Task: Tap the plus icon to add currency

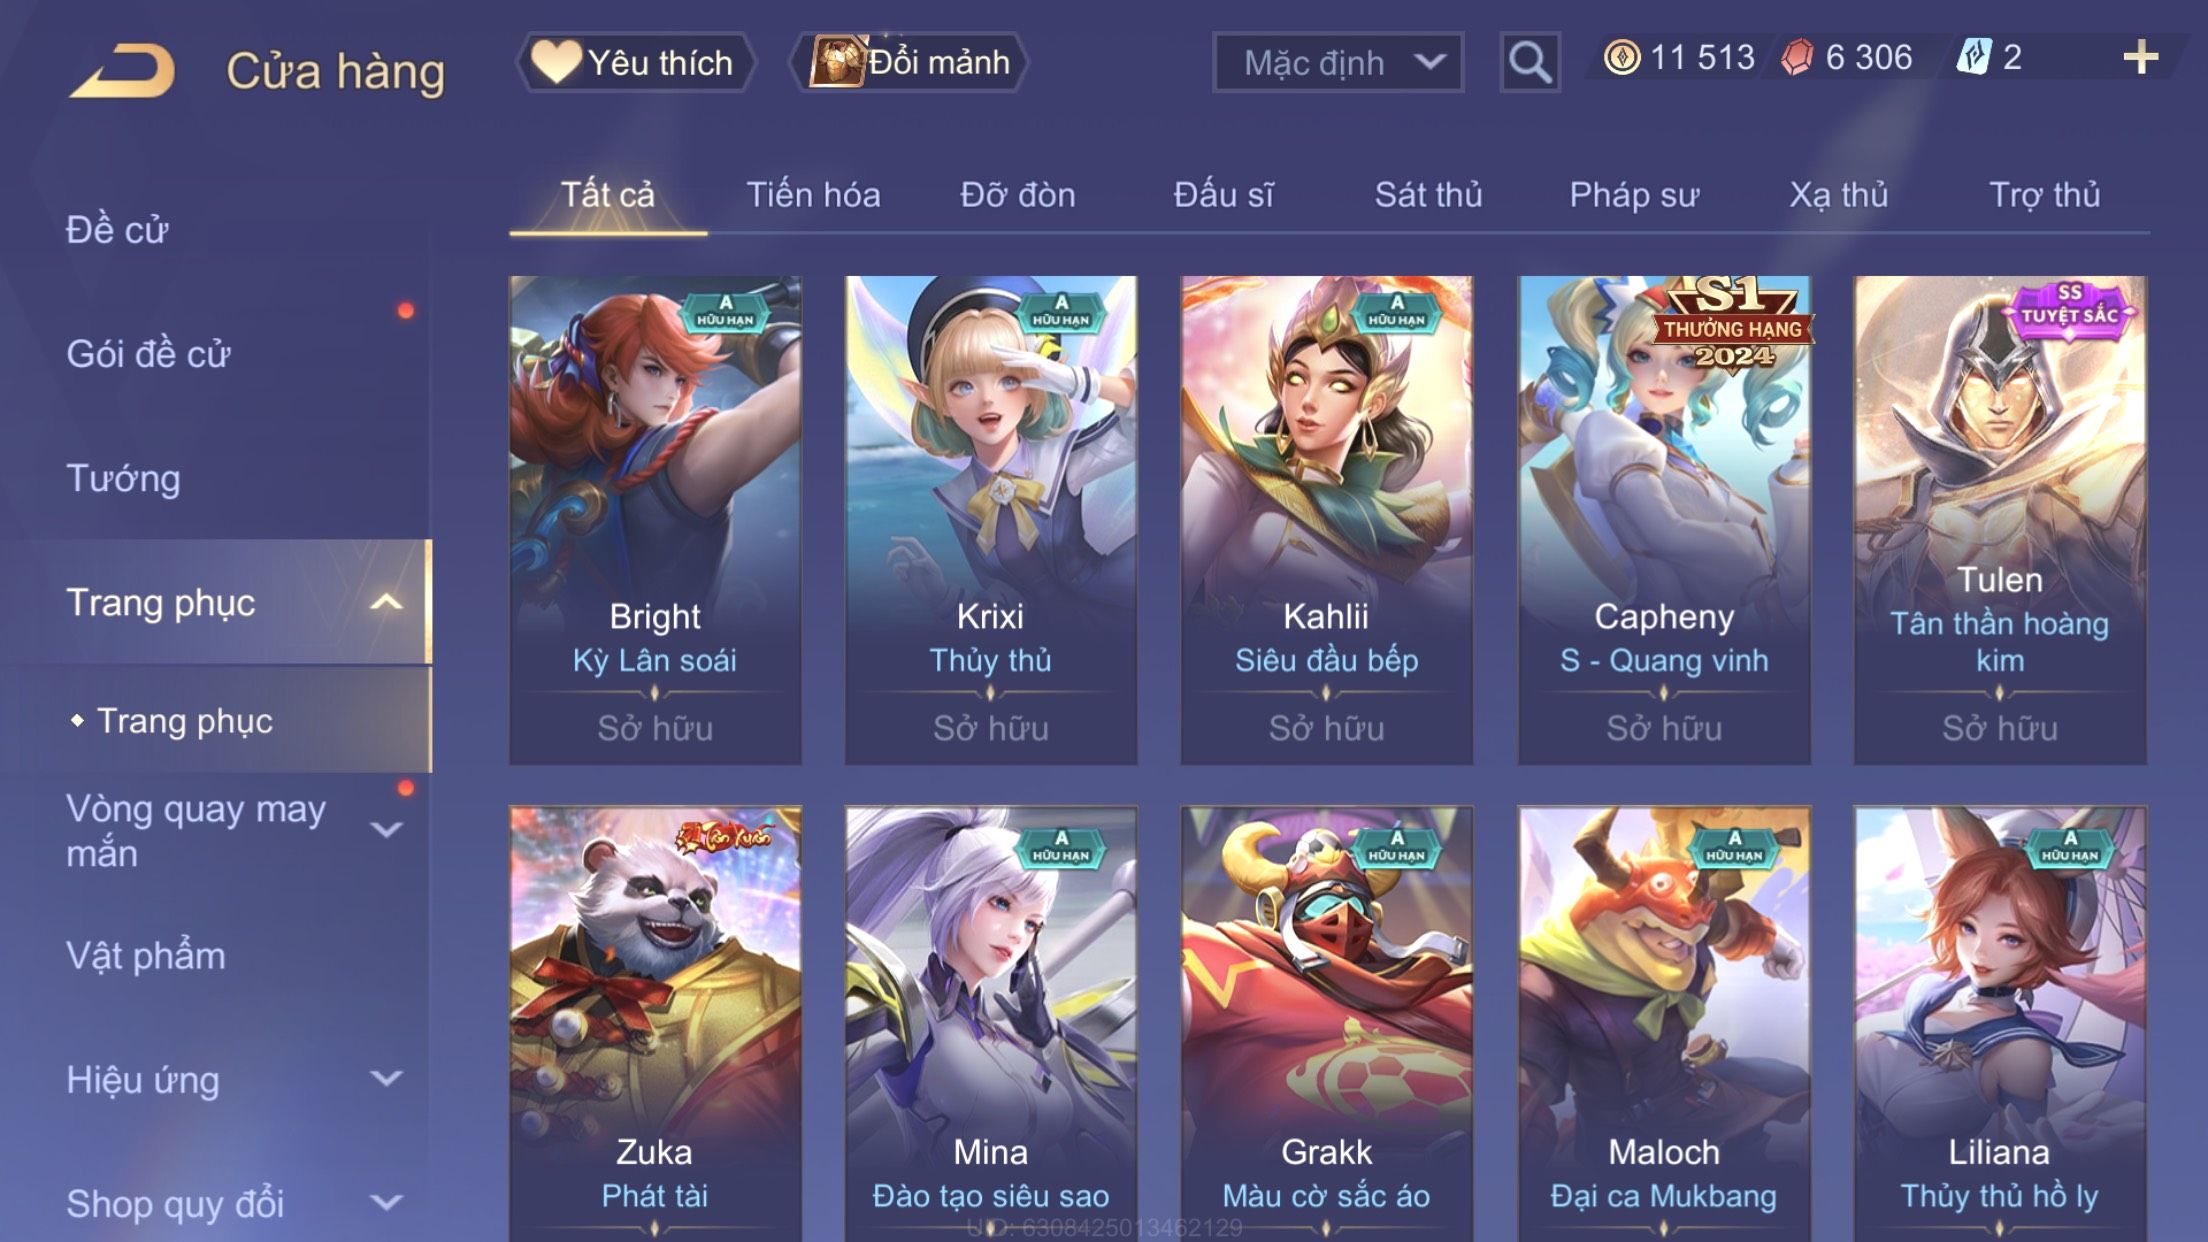Action: [x=2140, y=57]
